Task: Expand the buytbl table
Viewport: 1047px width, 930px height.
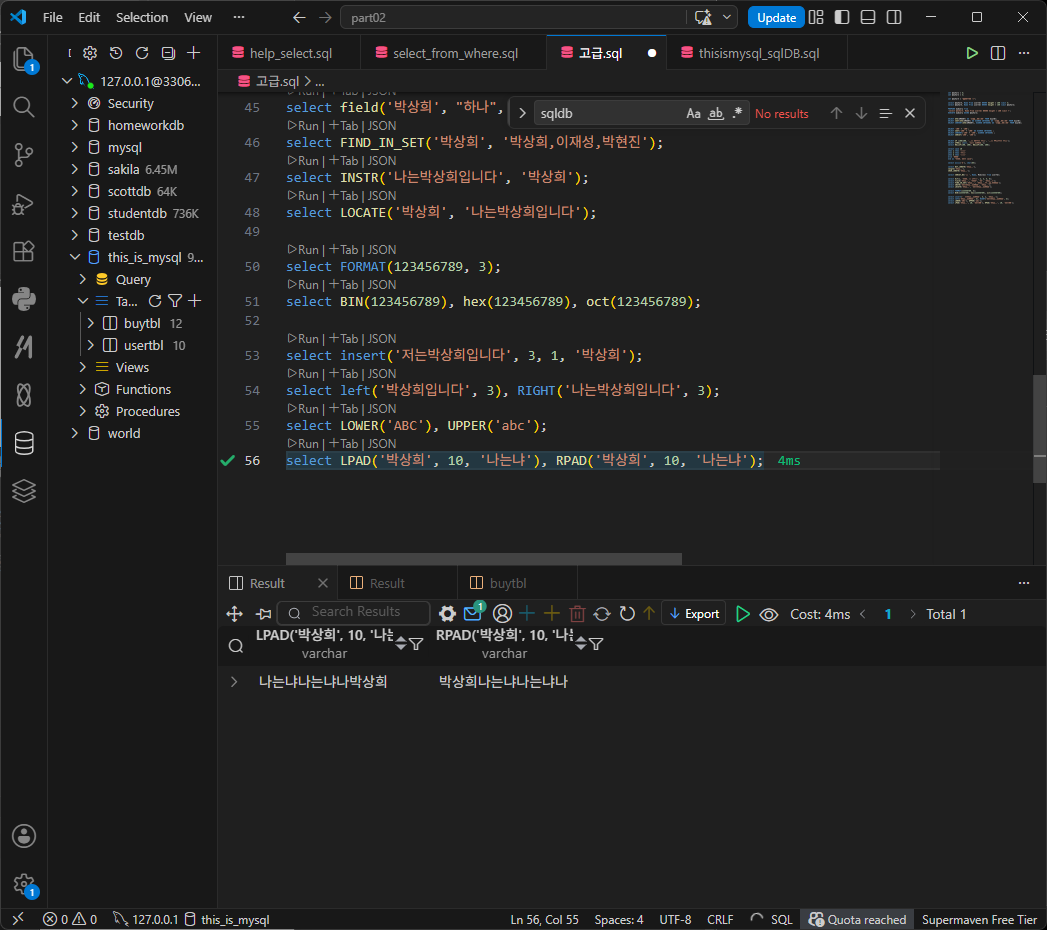Action: 91,323
